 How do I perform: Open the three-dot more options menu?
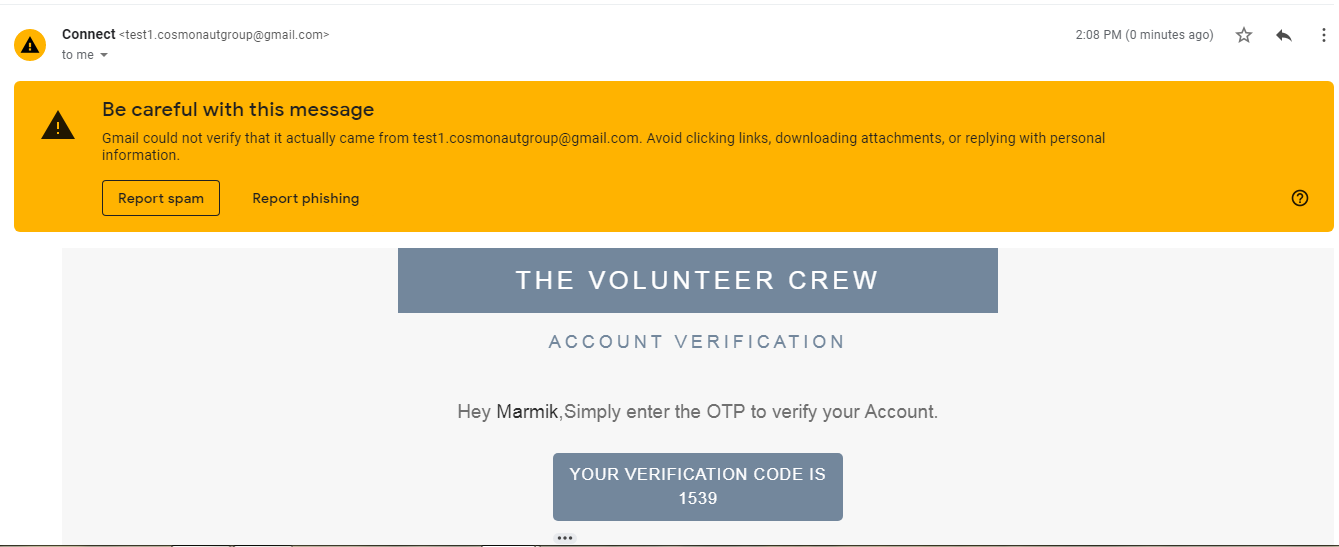point(1324,35)
